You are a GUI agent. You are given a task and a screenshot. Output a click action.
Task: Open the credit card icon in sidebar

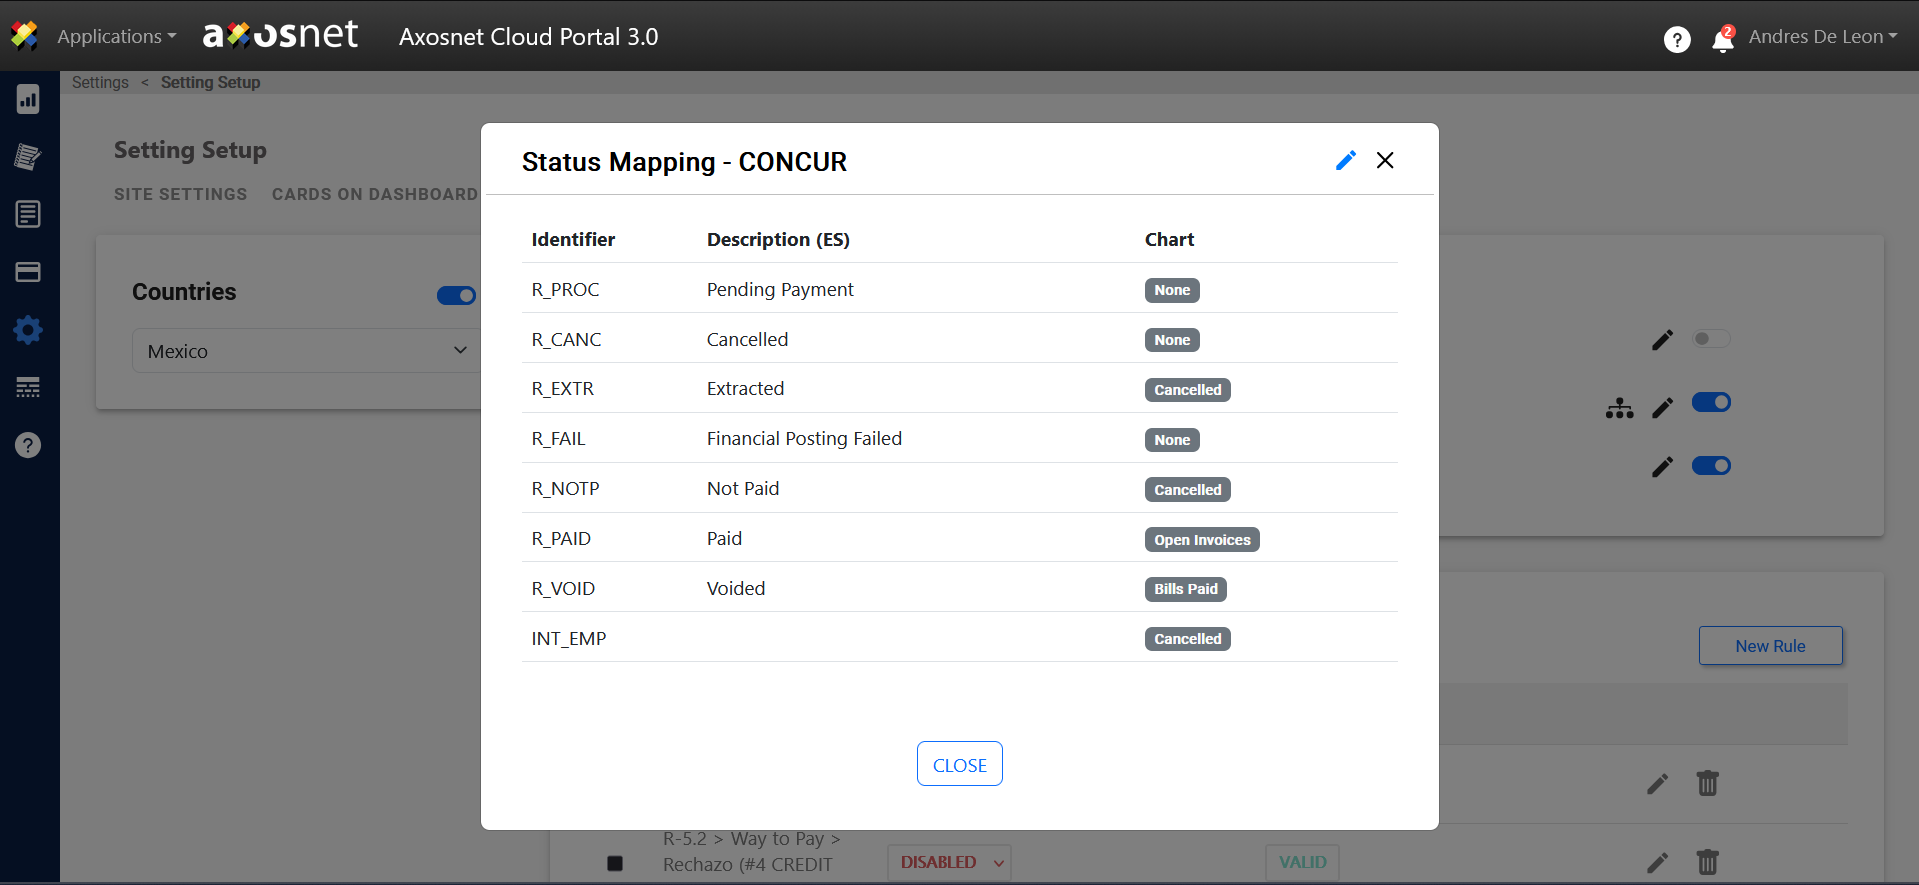pyautogui.click(x=28, y=272)
